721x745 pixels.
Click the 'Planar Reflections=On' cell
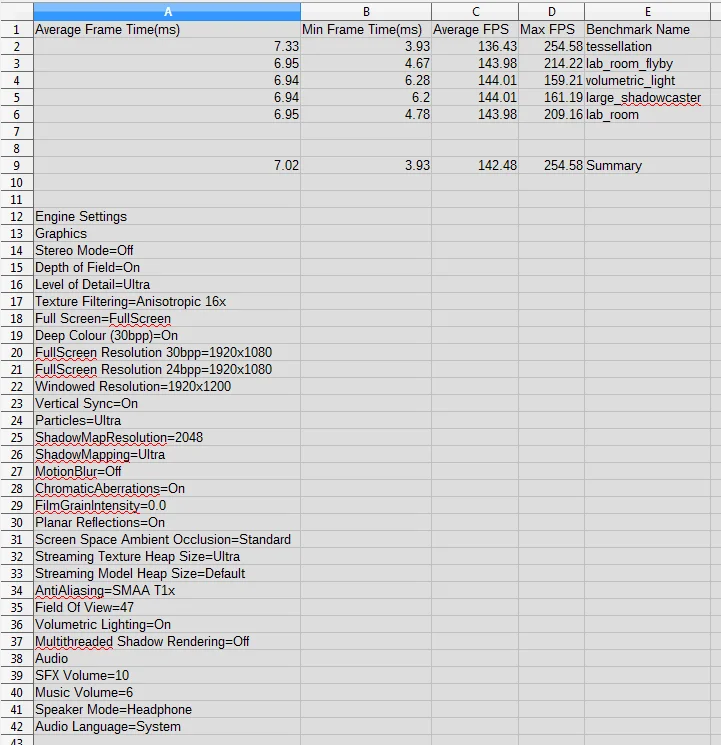167,523
